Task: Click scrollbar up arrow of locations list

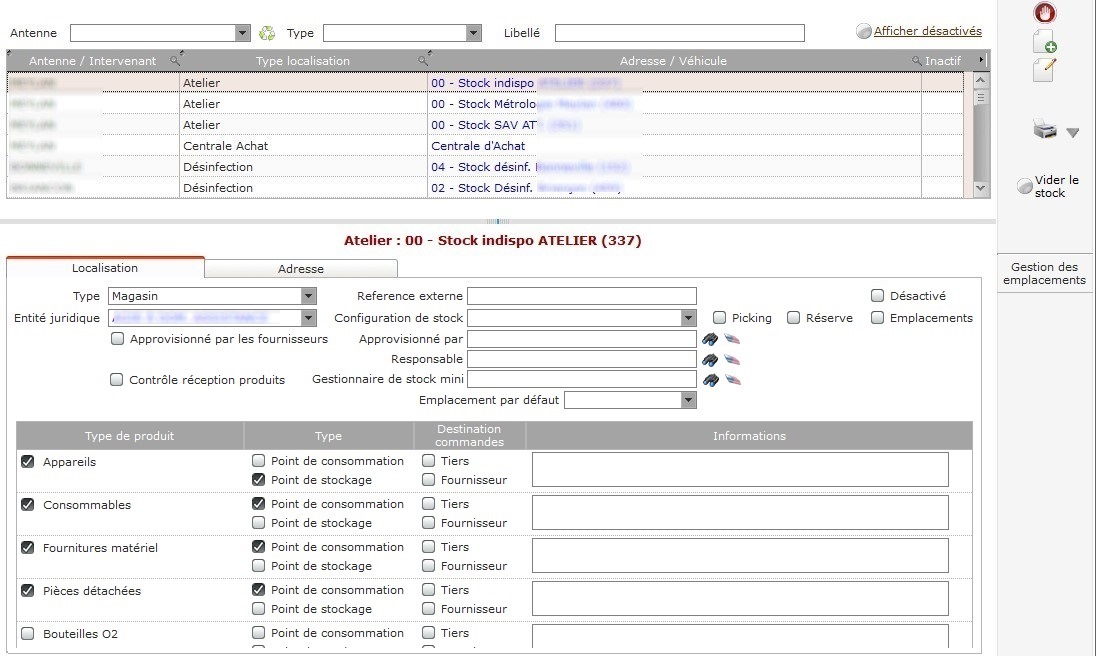Action: [x=981, y=80]
